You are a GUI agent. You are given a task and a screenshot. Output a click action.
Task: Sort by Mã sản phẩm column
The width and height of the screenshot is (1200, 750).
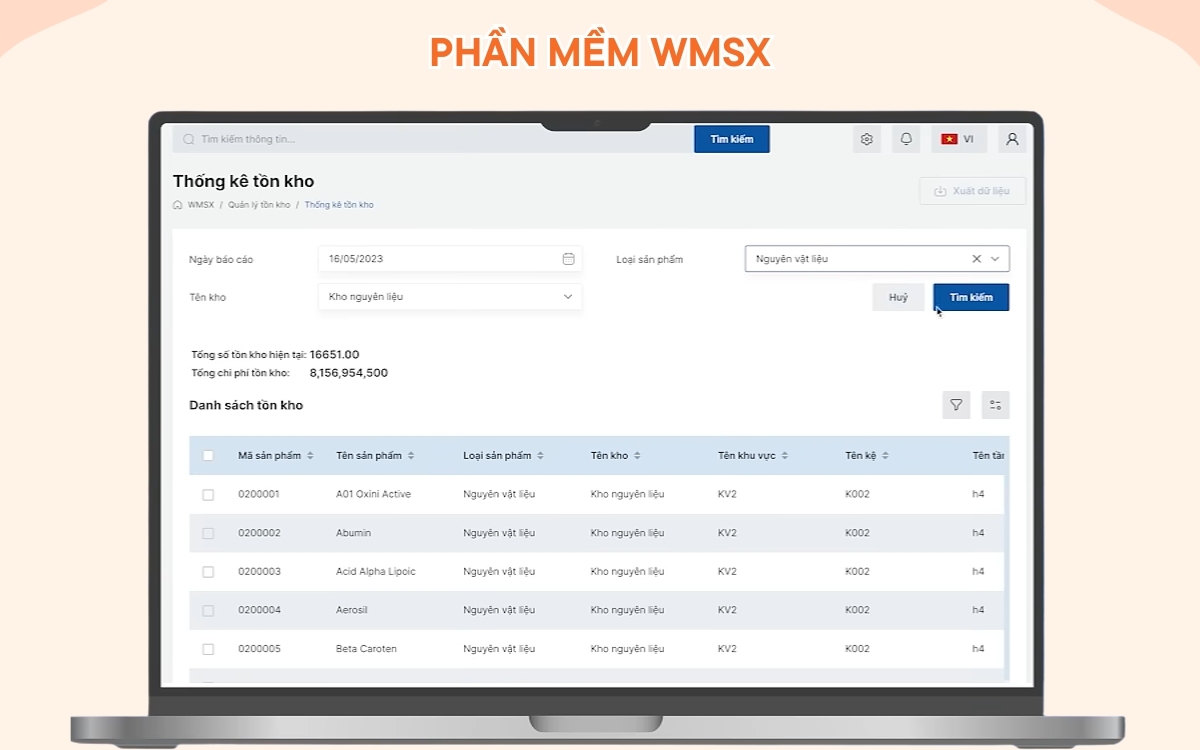pyautogui.click(x=310, y=456)
